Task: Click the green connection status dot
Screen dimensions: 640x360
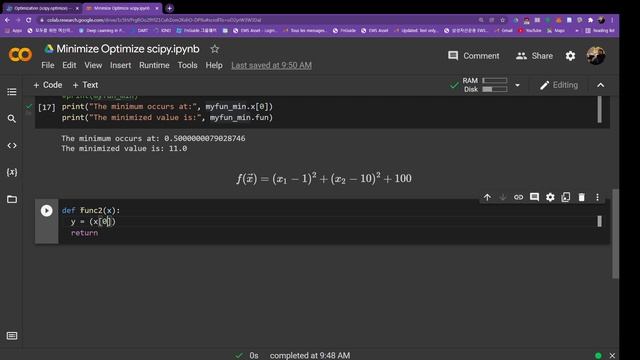Action: tap(598, 356)
